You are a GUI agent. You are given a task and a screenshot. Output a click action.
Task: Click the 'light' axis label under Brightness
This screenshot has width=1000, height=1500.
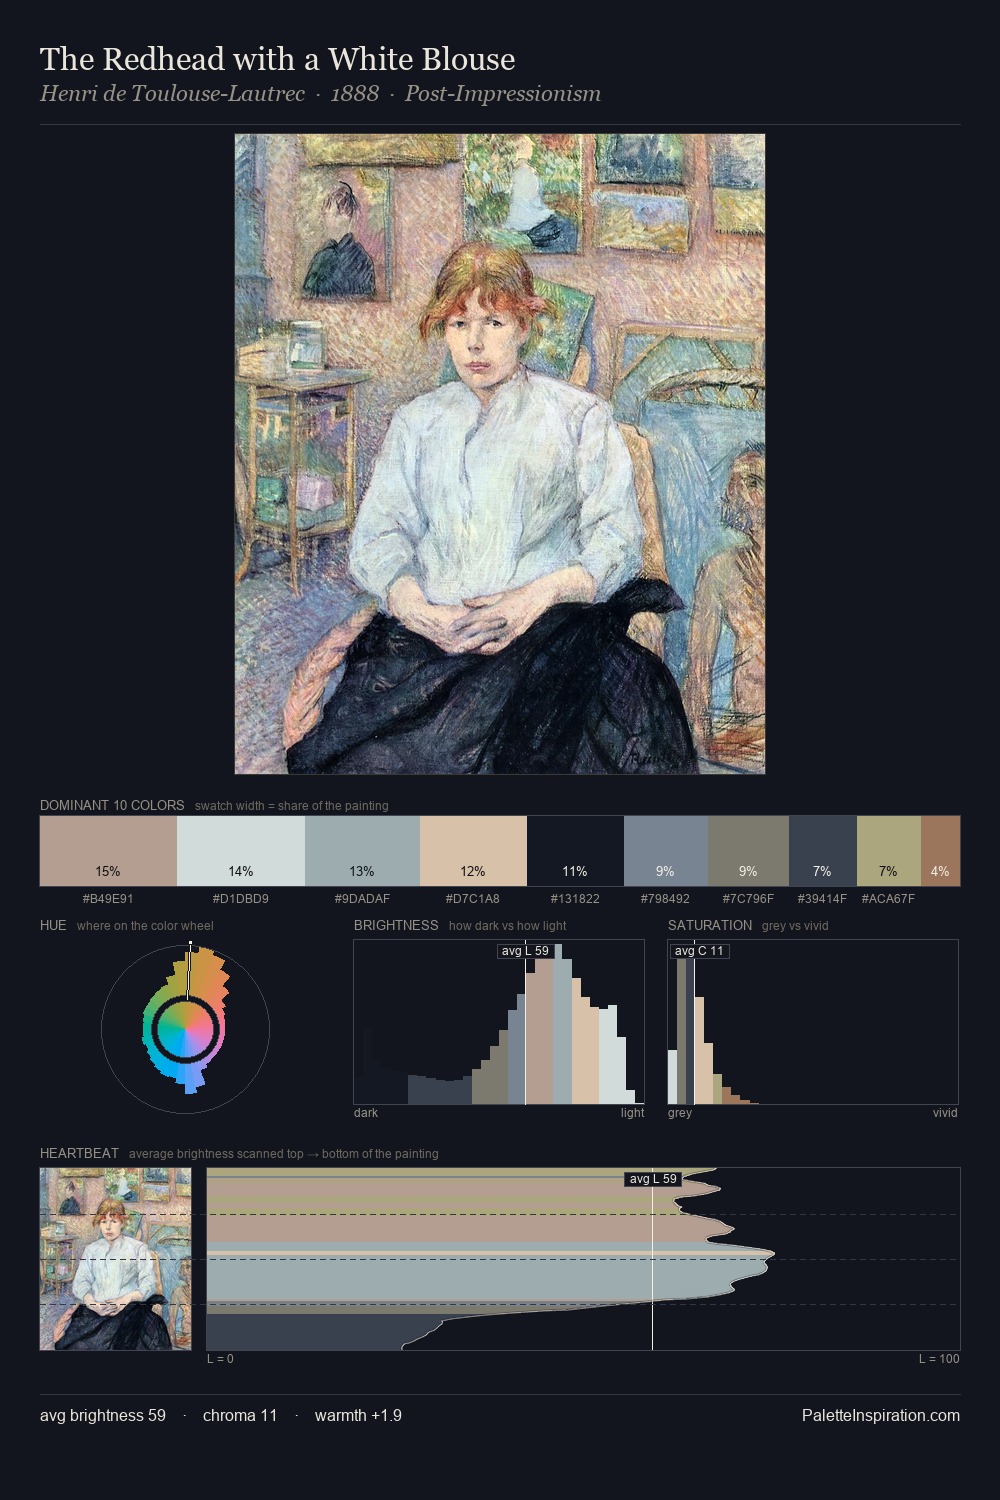coord(632,1112)
